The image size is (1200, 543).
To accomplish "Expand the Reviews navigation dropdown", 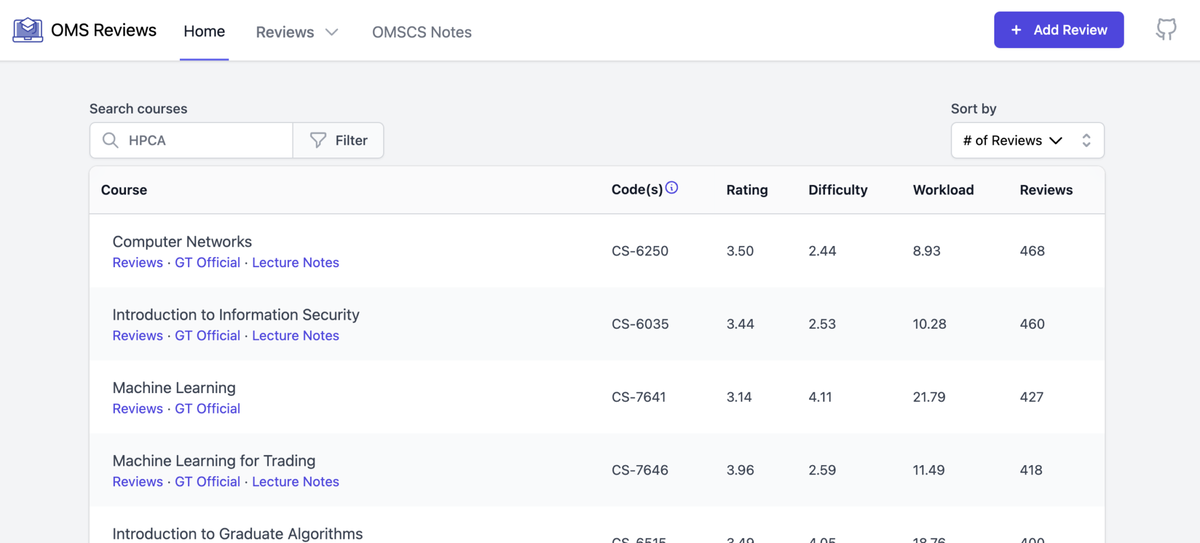I will tap(297, 32).
